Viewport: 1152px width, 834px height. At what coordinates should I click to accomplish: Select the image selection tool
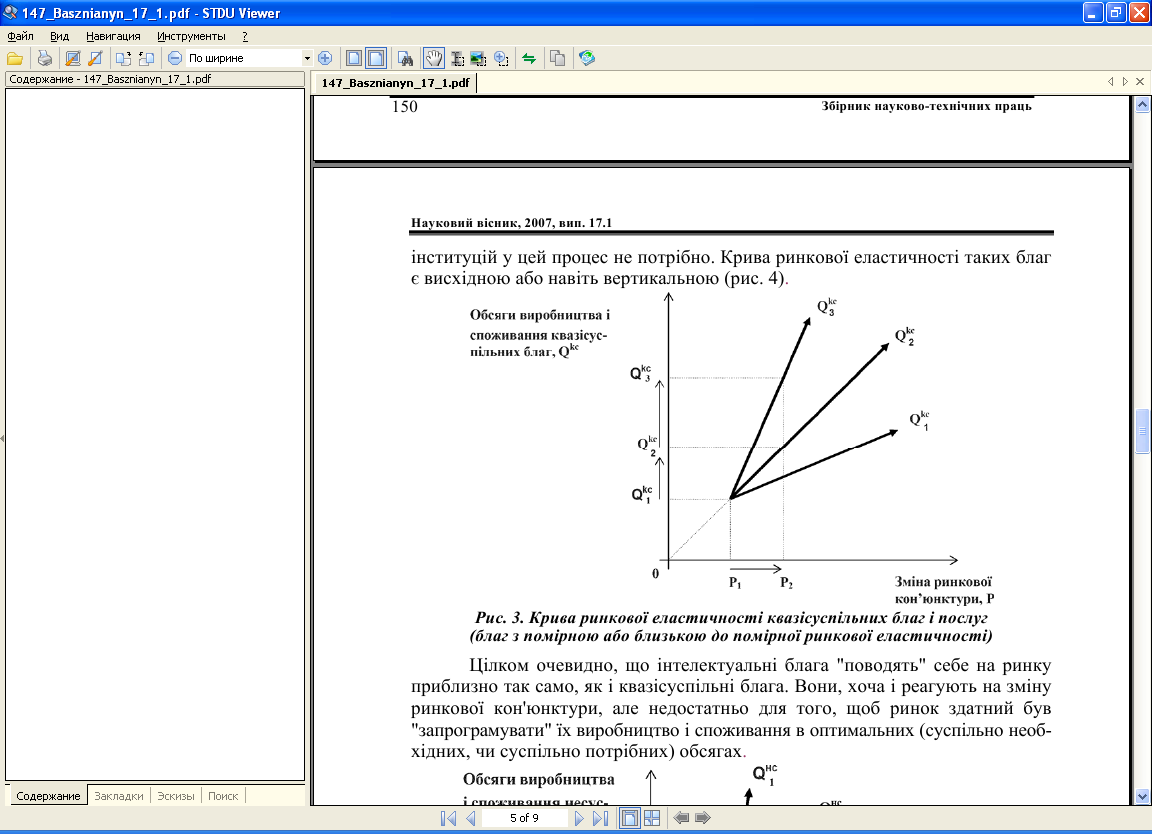479,59
